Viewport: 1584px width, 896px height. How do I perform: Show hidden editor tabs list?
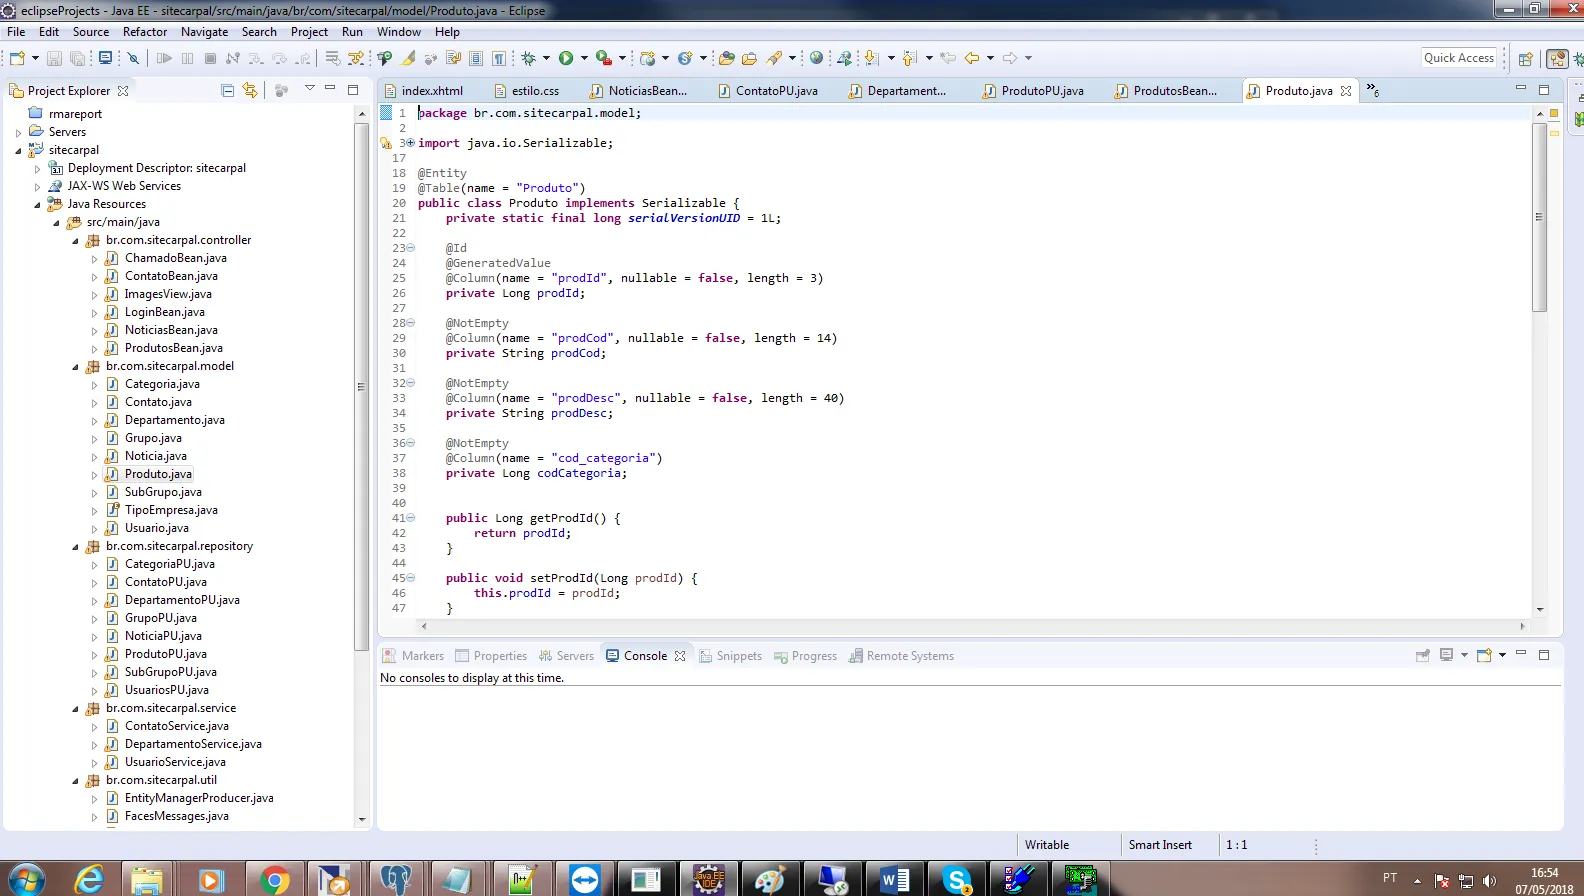pos(1372,90)
